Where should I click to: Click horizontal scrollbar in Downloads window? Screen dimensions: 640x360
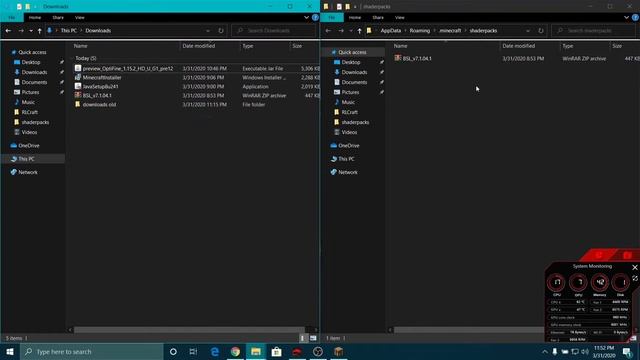coord(189,329)
